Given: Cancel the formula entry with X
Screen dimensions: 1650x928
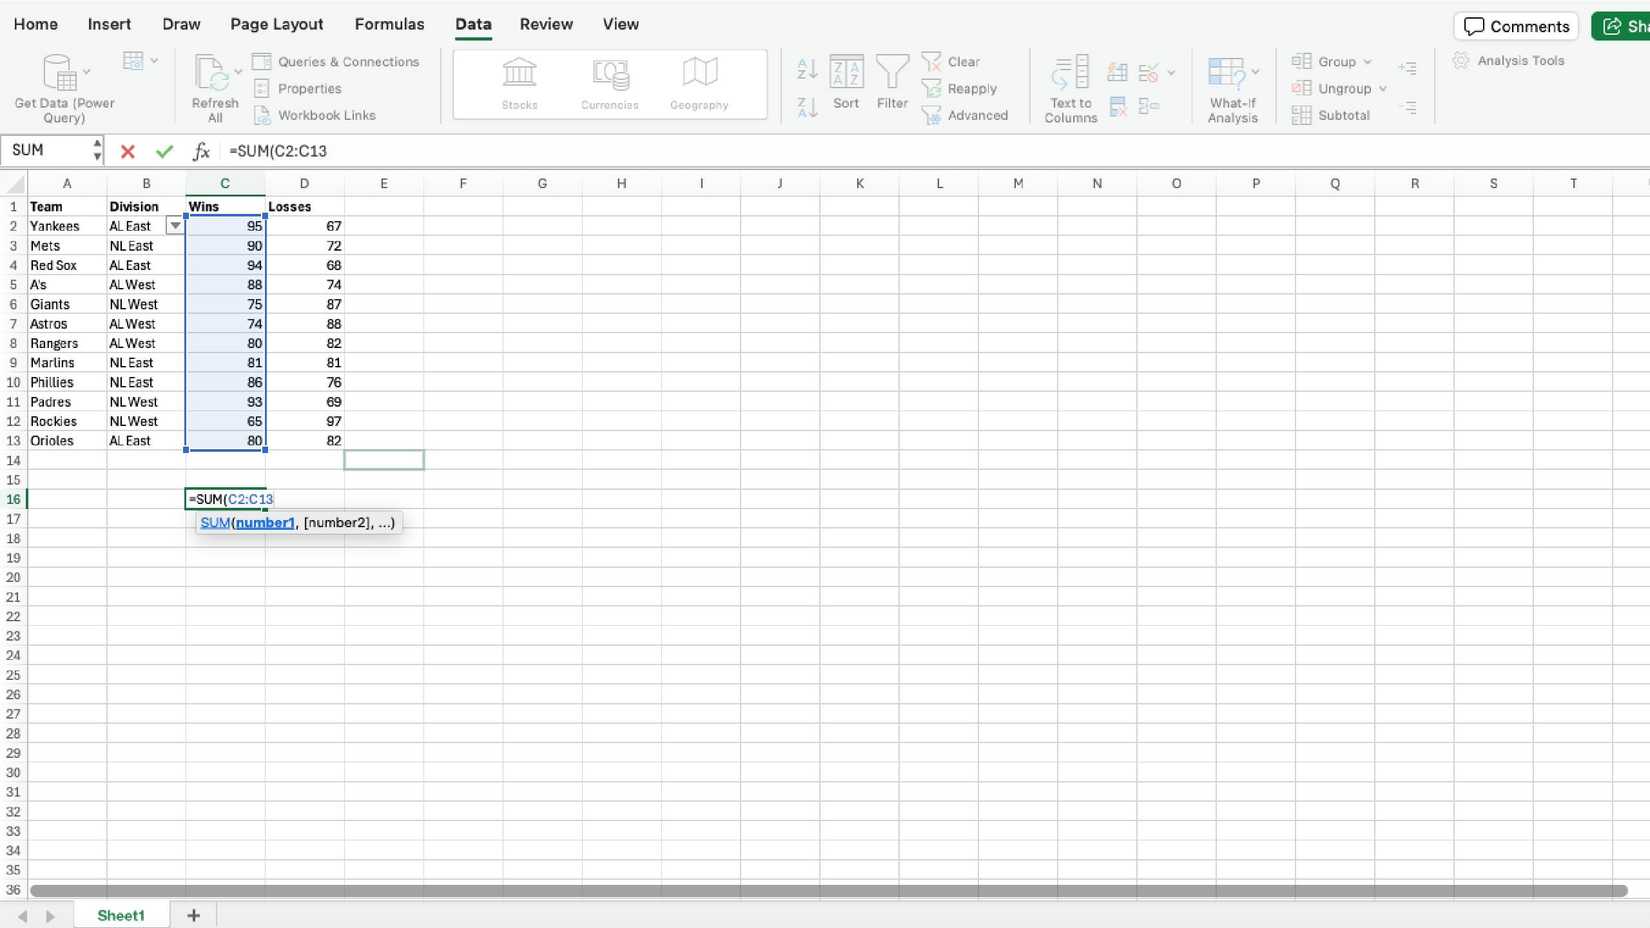Looking at the screenshot, I should 127,151.
